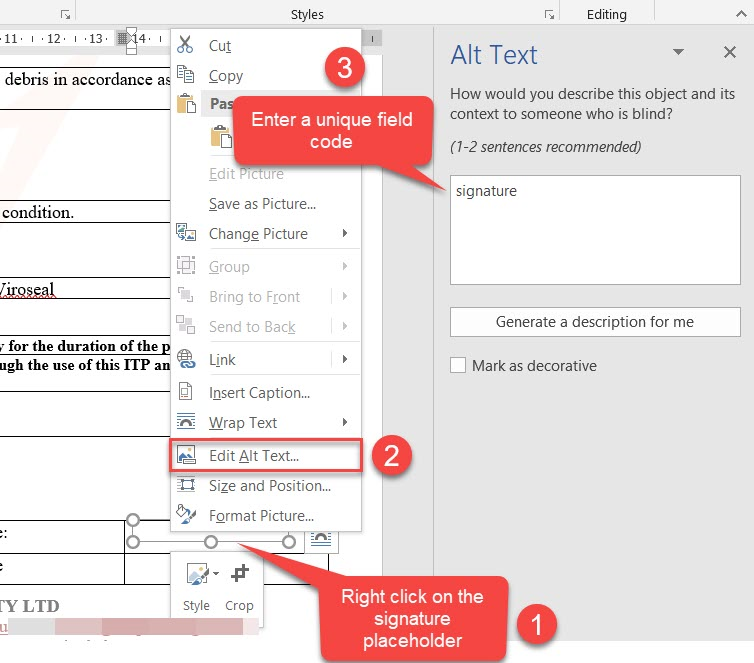Click the Insert Caption icon
The width and height of the screenshot is (754, 663).
pyautogui.click(x=186, y=392)
